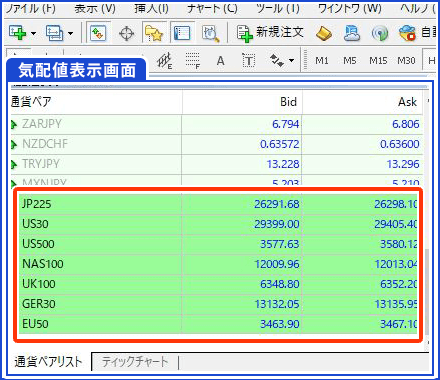
Task: Select the EU50 symbol row
Action: [x=218, y=324]
